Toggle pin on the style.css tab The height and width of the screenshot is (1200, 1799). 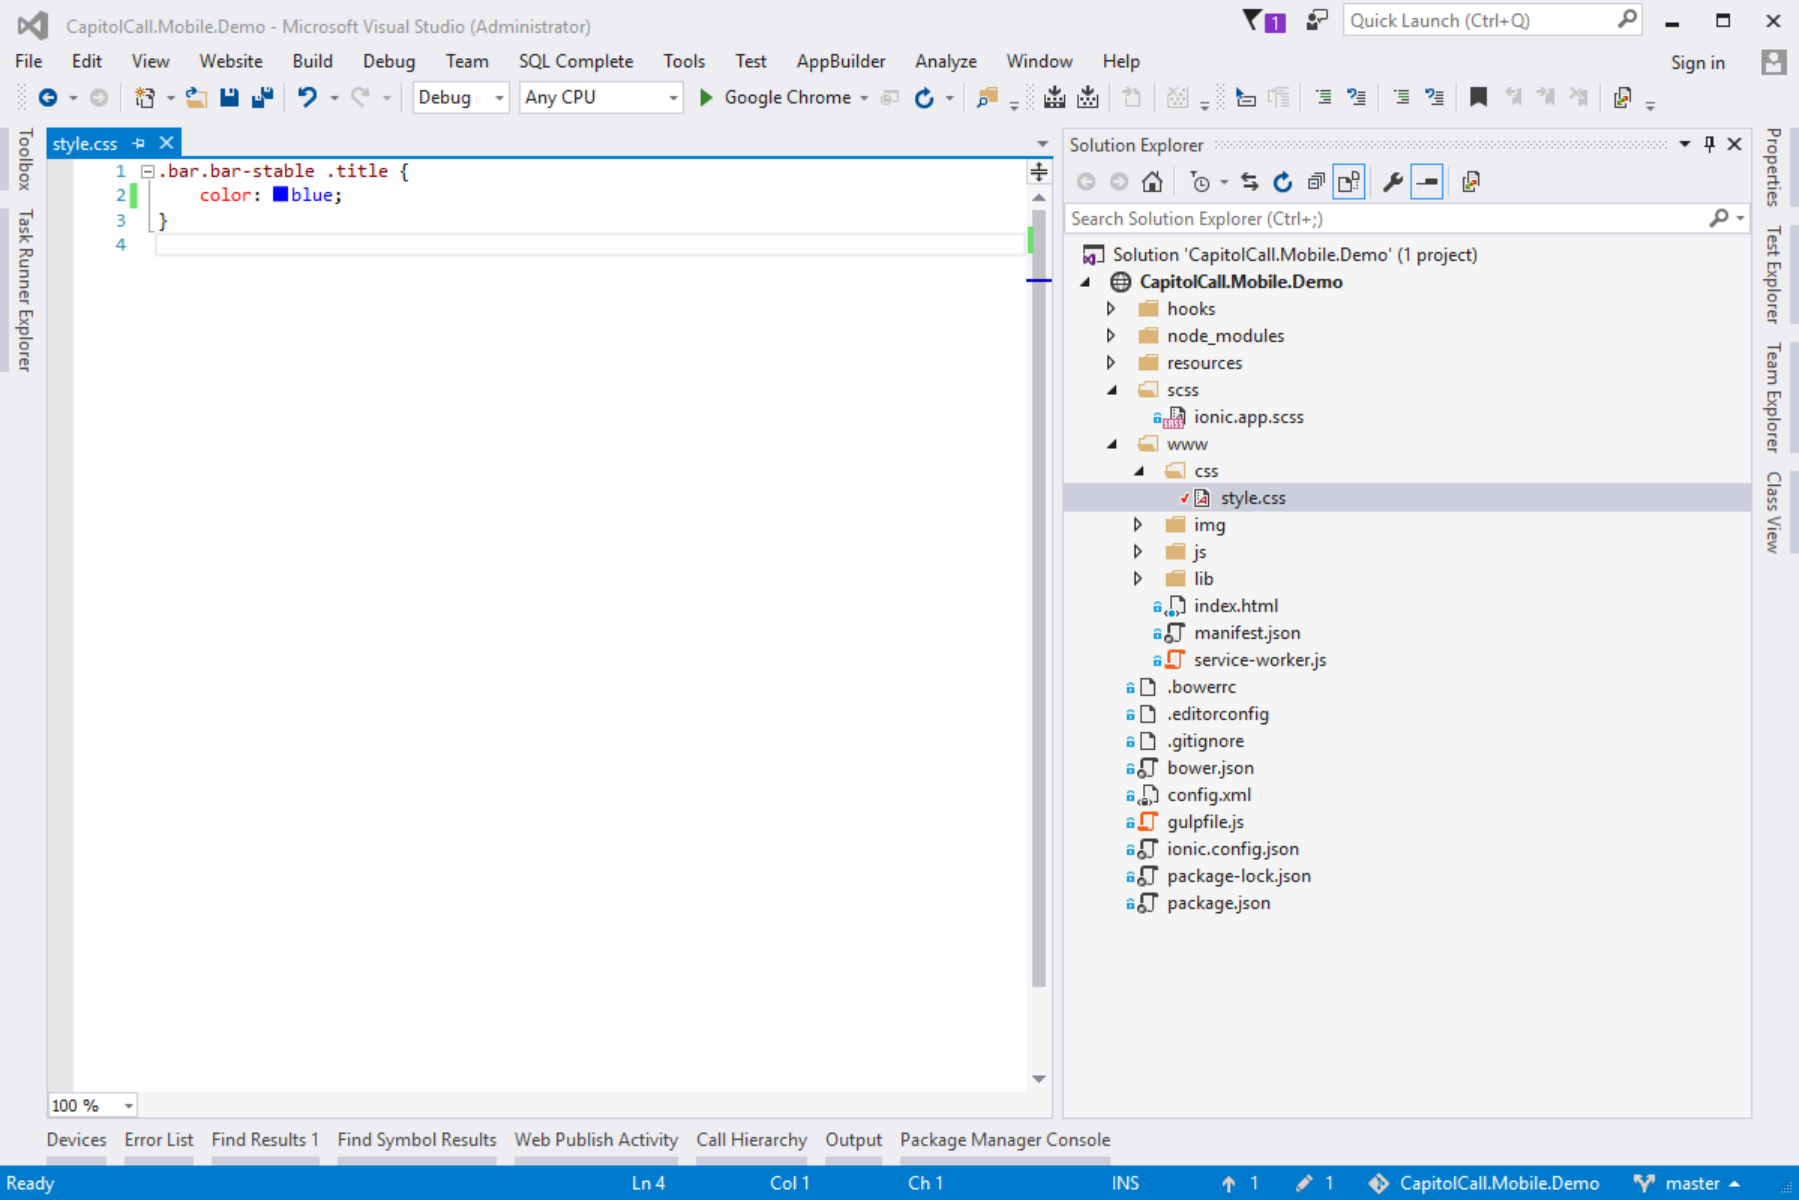click(139, 143)
